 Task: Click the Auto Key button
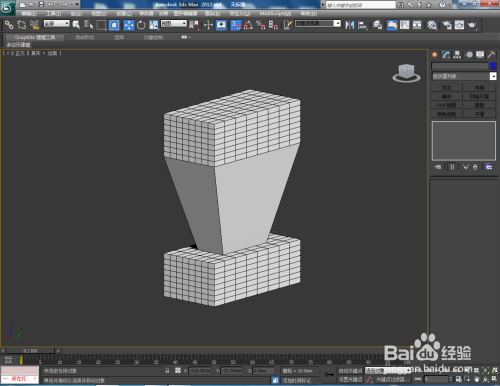point(350,370)
